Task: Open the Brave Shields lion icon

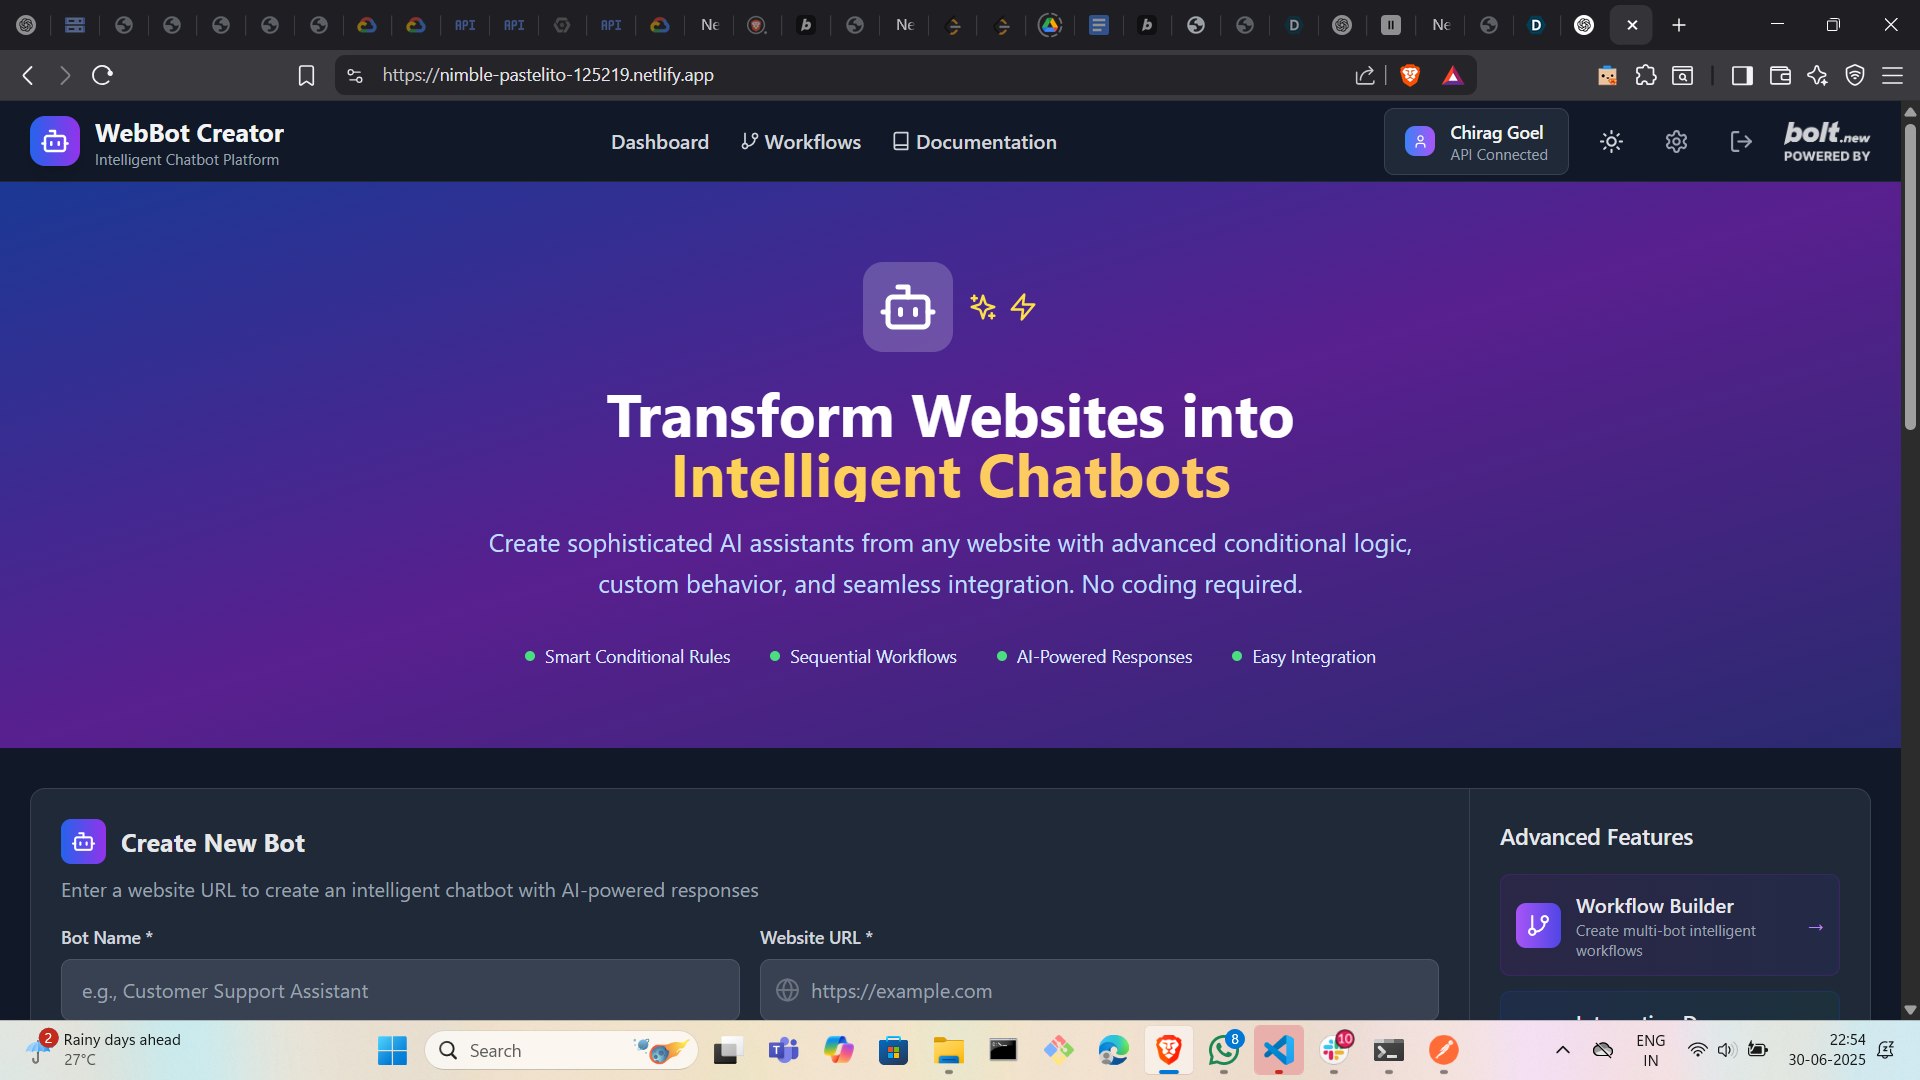Action: pos(1410,75)
